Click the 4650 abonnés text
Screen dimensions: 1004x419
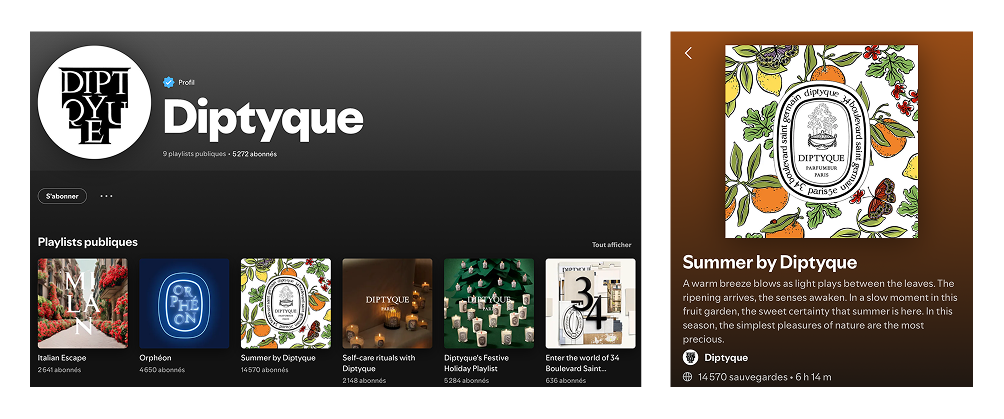point(162,370)
